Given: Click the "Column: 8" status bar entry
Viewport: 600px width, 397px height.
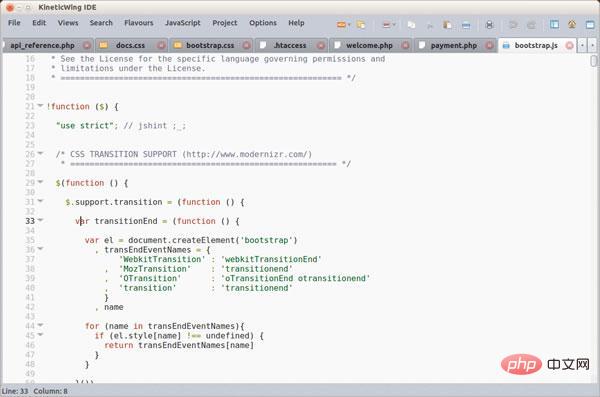Looking at the screenshot, I should (50, 391).
